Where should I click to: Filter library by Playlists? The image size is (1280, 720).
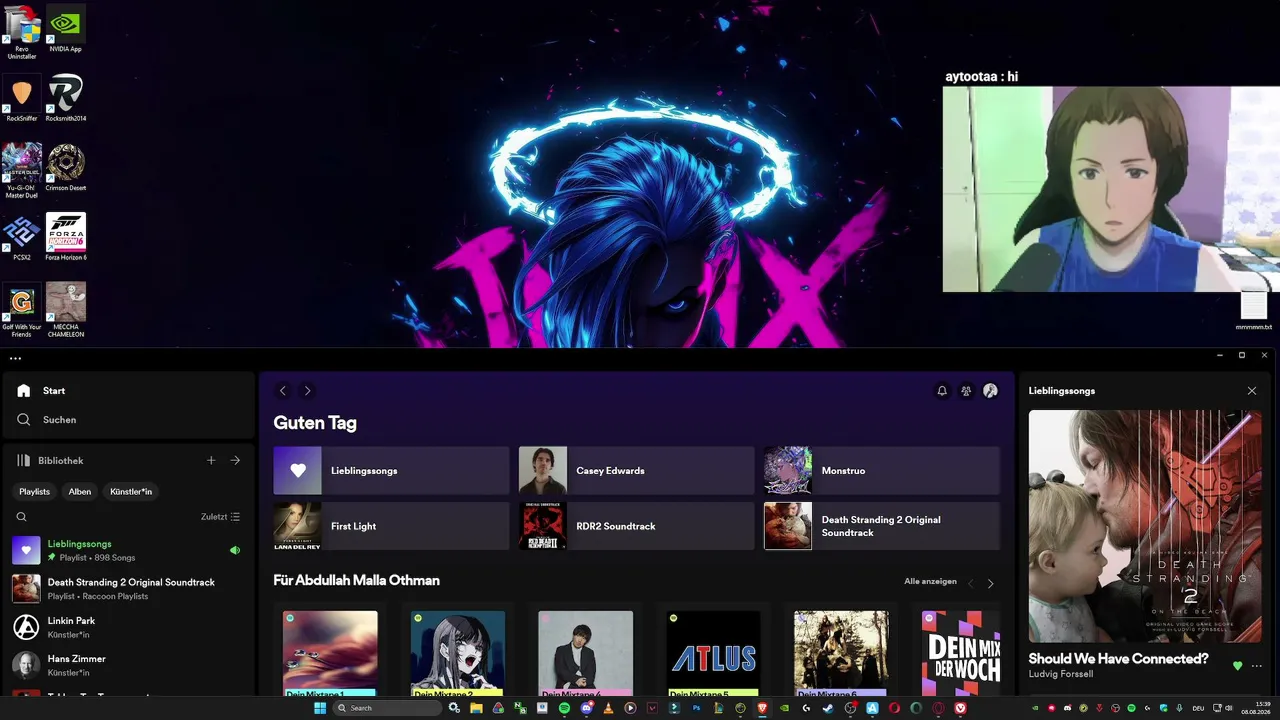(34, 492)
